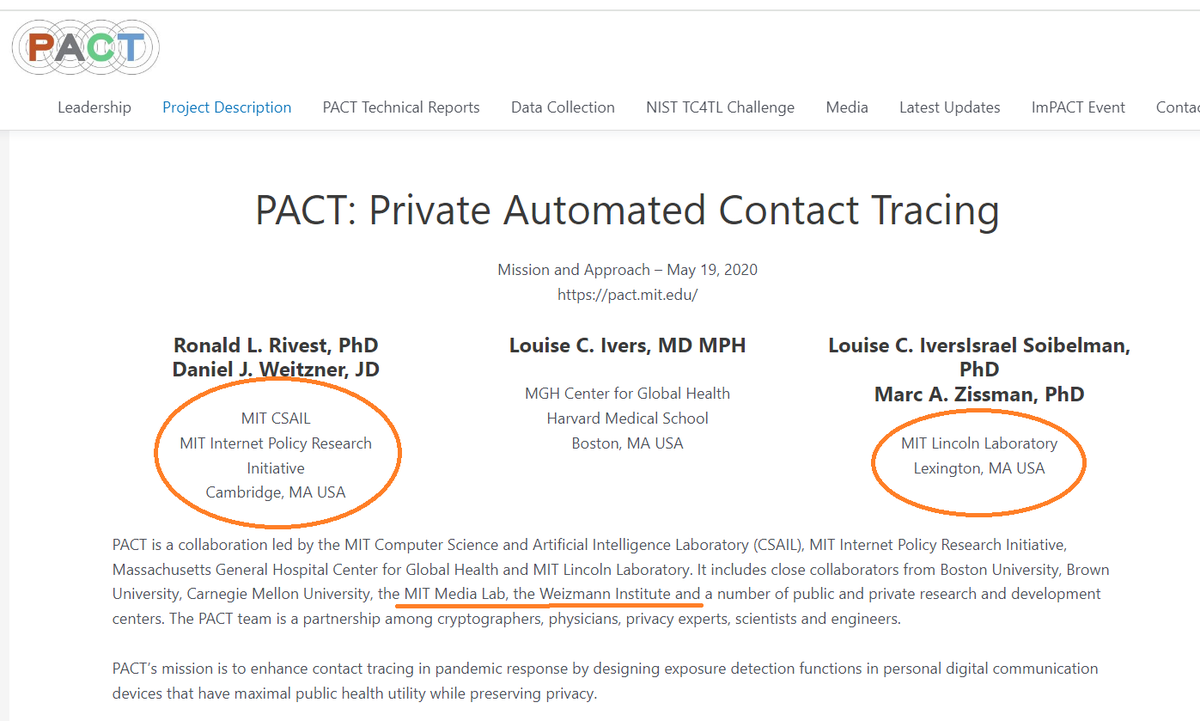Click the Carnegie Mellon University text in paragraph
The height and width of the screenshot is (721, 1200).
click(x=279, y=593)
